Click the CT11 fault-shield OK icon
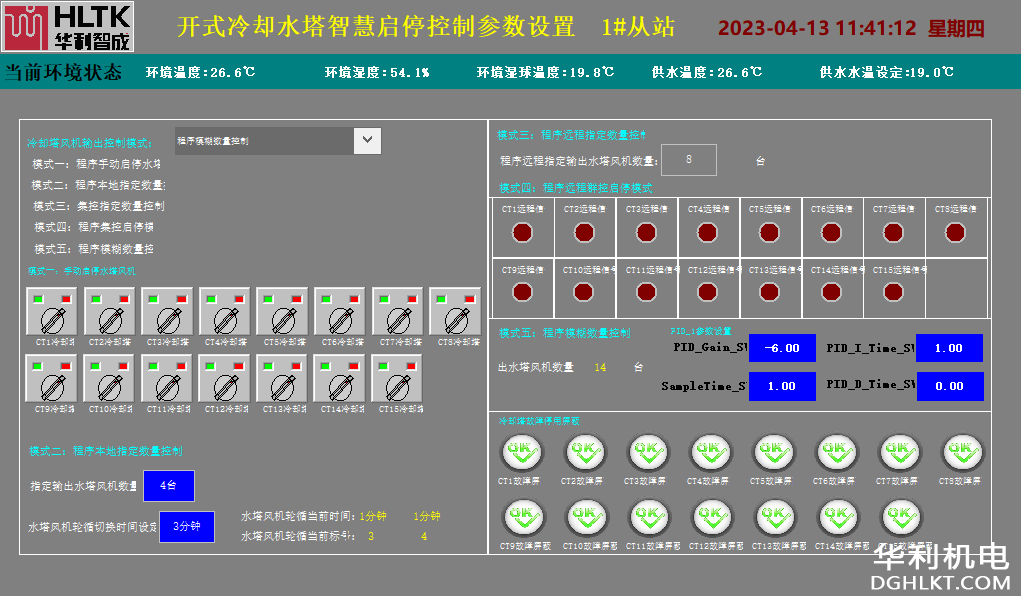1021x596 pixels. [x=646, y=518]
